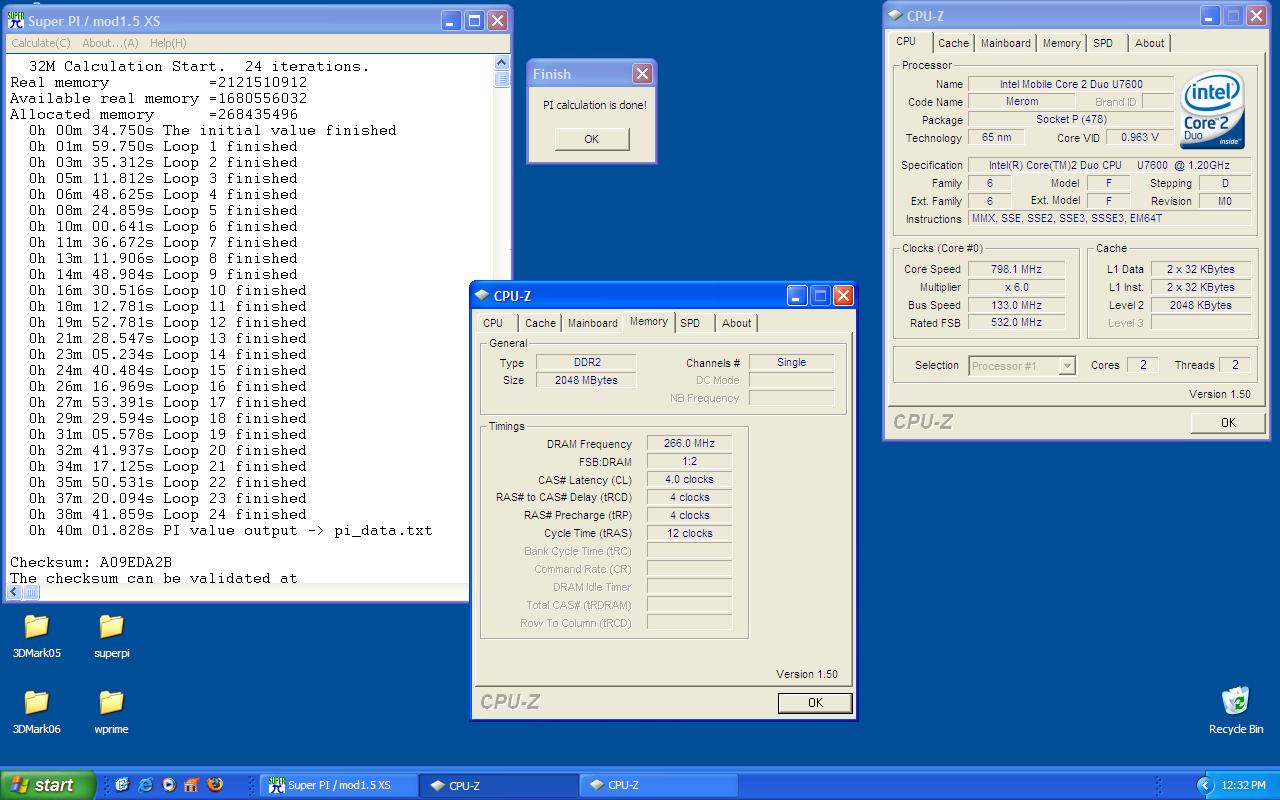Click Super PI horizontal scrollbar left arrow

[13, 593]
